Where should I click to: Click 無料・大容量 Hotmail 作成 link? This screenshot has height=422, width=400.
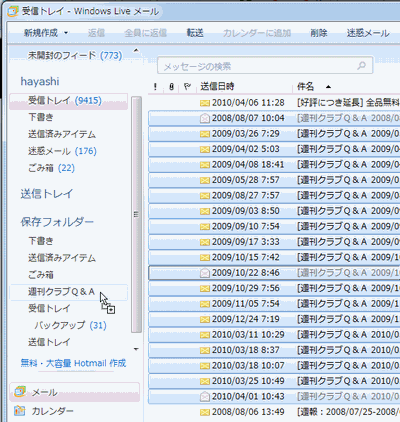click(73, 363)
